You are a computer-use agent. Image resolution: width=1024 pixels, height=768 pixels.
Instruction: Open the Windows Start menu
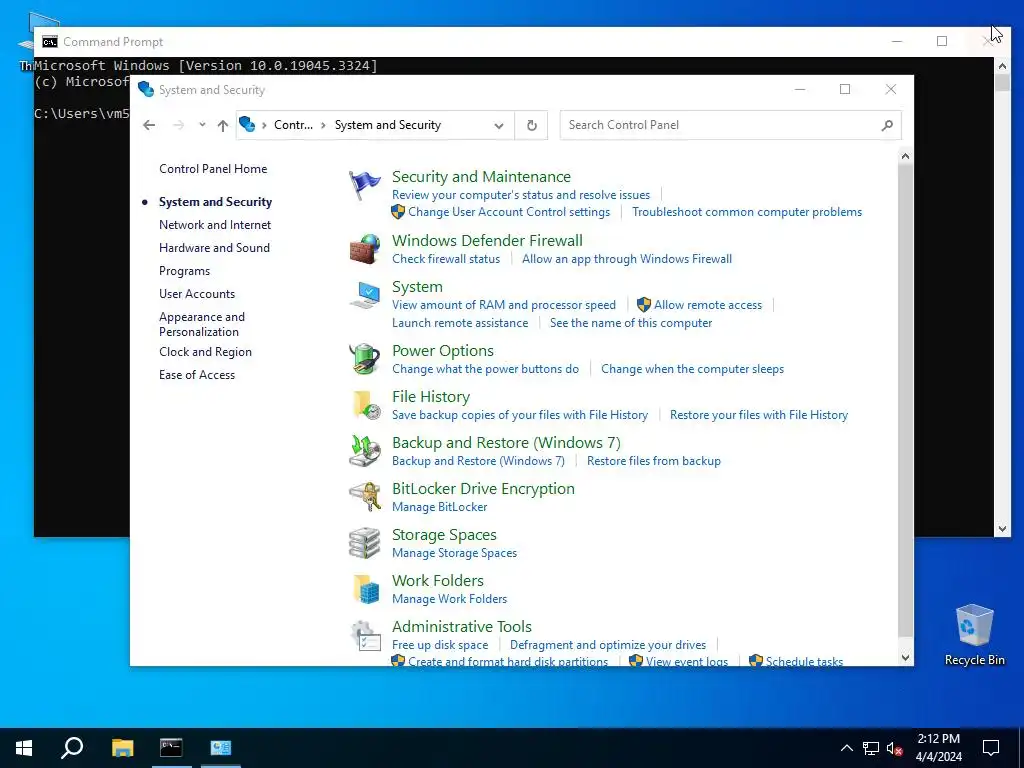[x=24, y=747]
